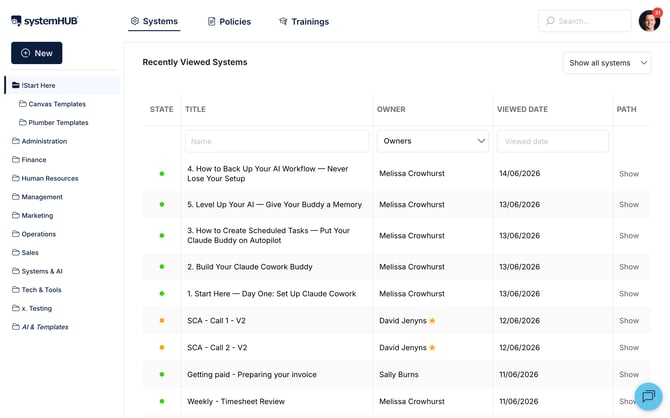670x418 pixels.
Task: Open the Finance folder
Action: point(29,159)
